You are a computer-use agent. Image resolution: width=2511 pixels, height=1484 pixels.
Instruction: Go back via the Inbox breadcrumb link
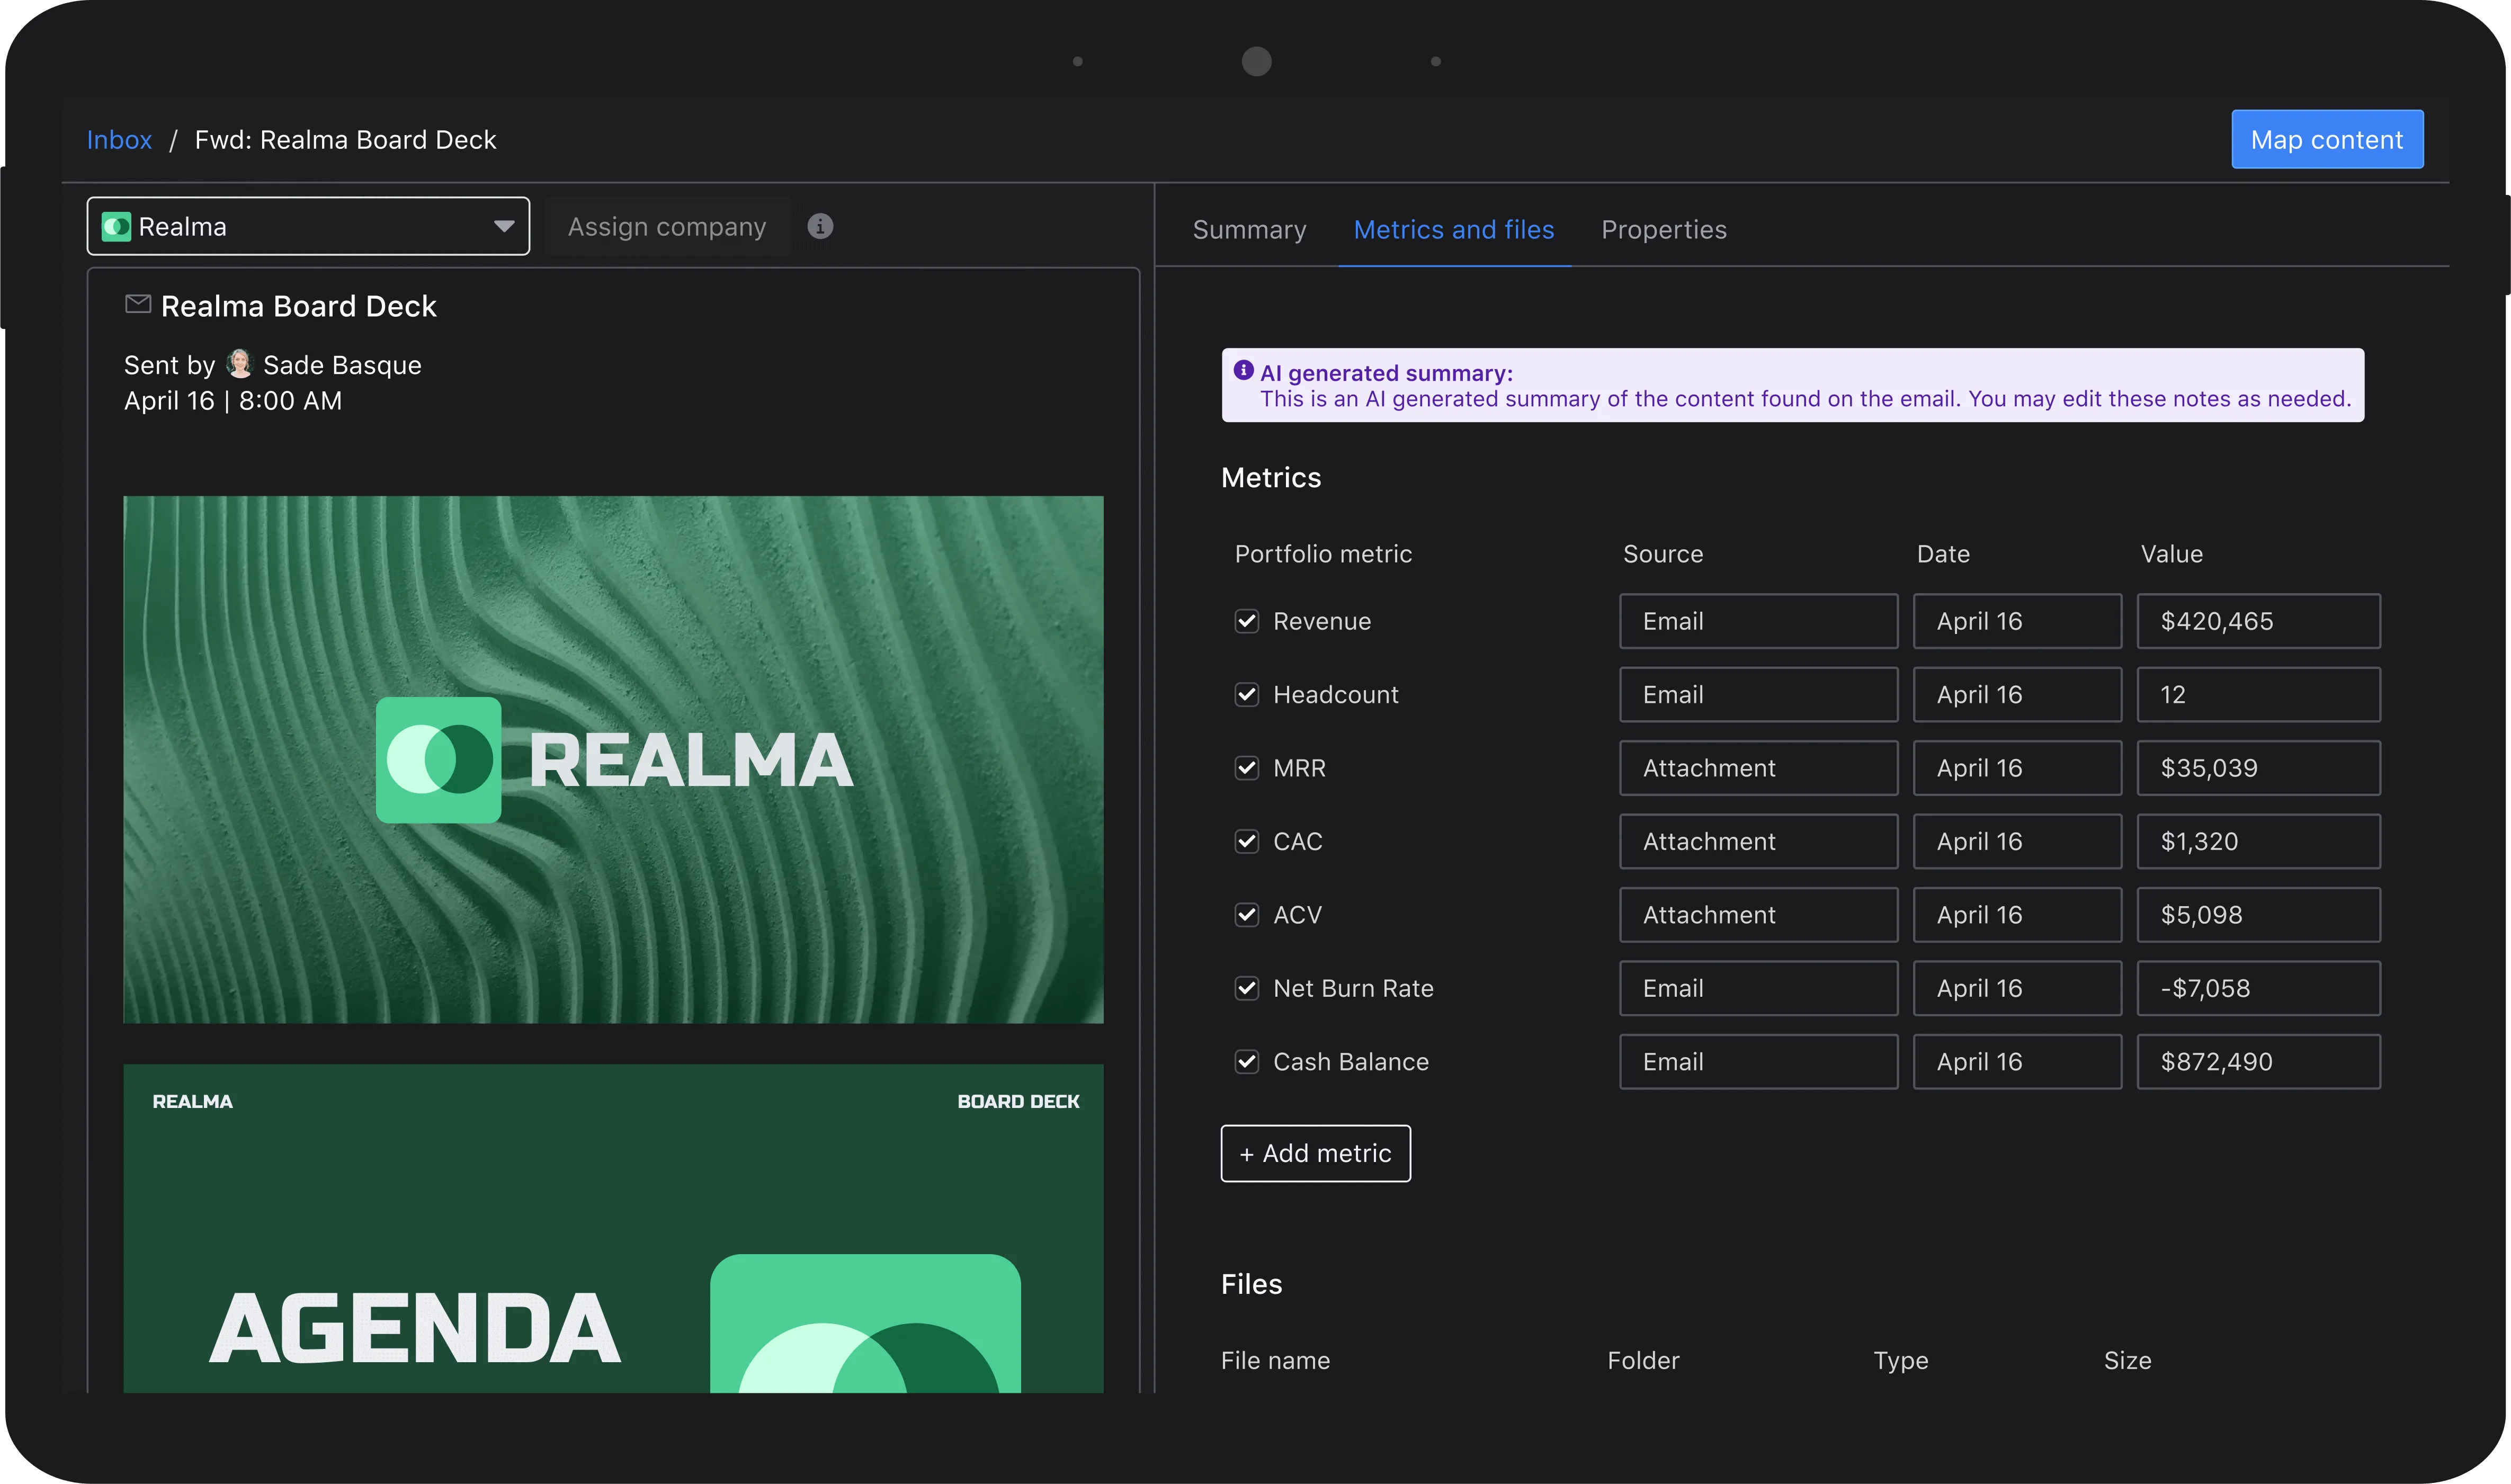click(119, 140)
